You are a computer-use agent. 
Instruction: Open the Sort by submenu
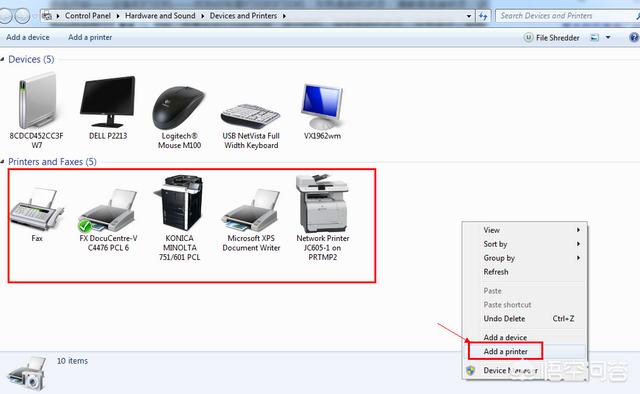pyautogui.click(x=524, y=244)
